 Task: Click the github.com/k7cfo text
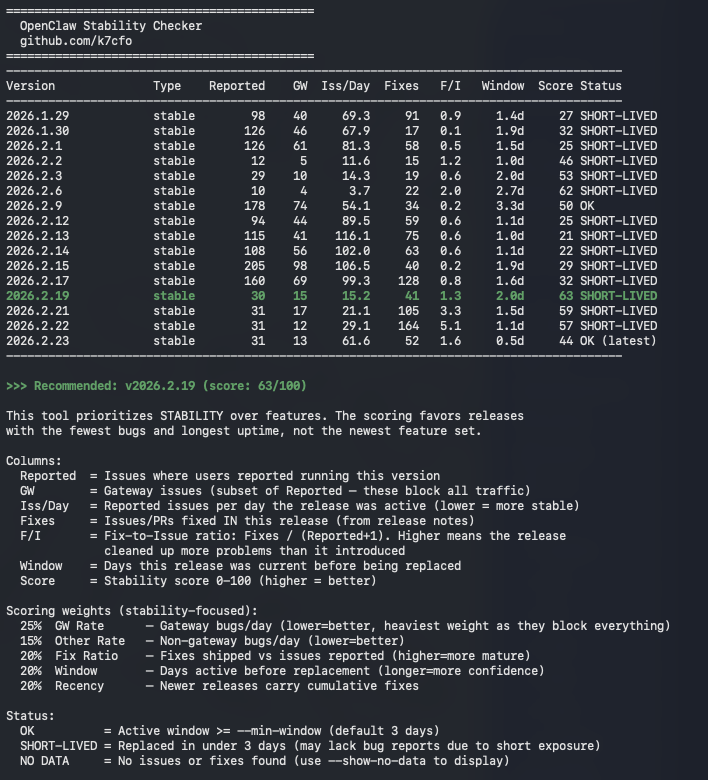click(x=76, y=41)
